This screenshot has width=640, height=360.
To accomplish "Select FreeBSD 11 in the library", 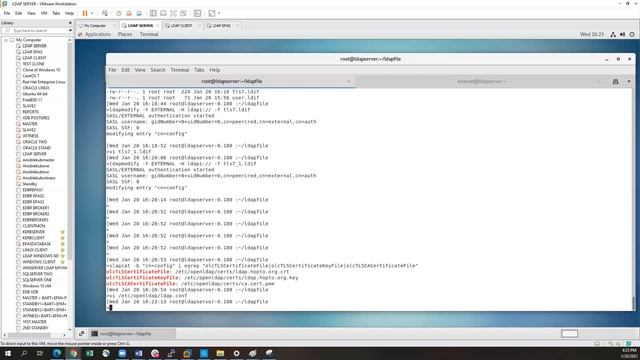I will coord(32,100).
